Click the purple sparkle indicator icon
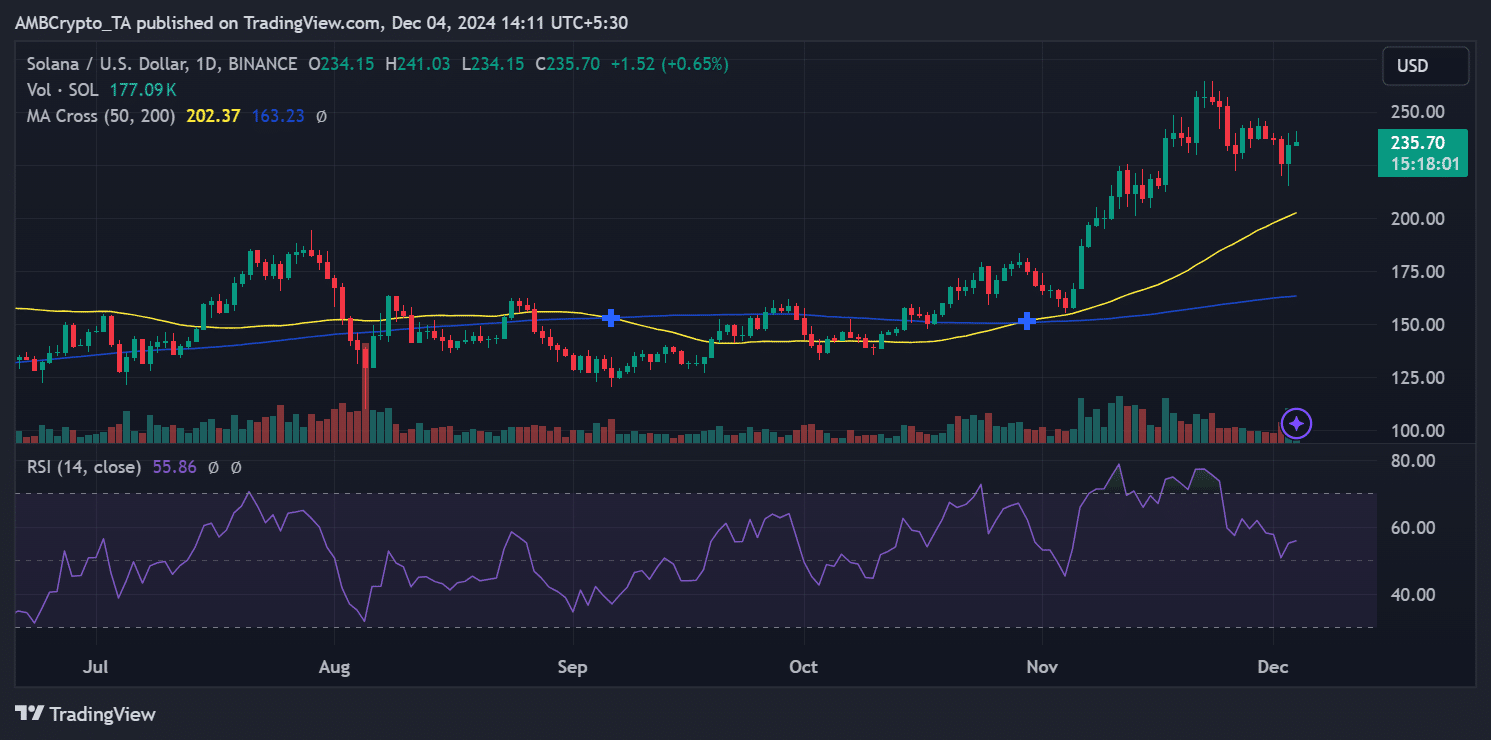 (x=1296, y=424)
